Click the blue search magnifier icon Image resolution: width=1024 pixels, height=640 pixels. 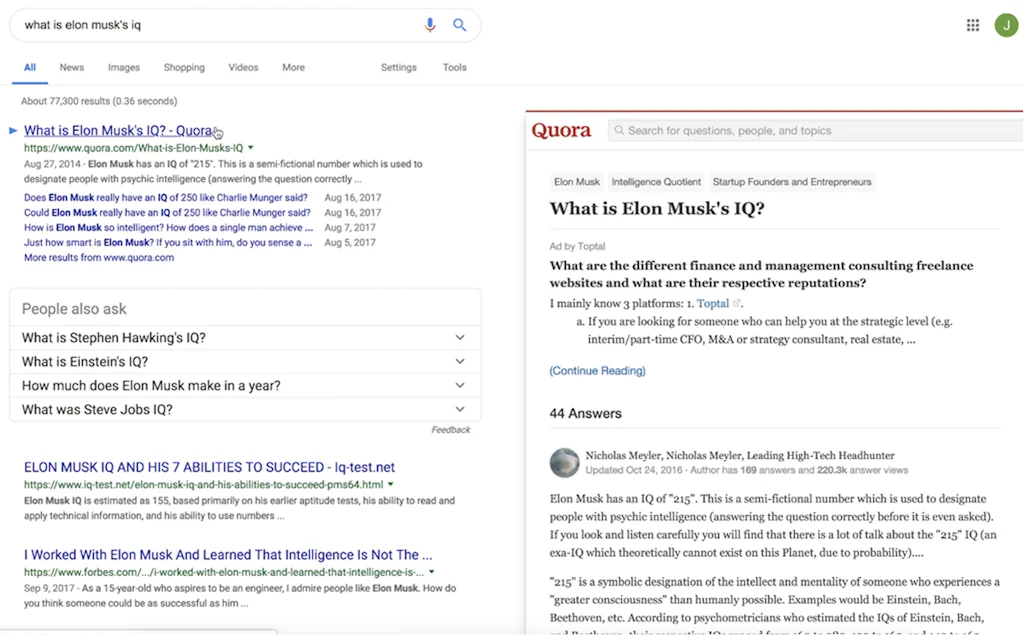point(459,25)
